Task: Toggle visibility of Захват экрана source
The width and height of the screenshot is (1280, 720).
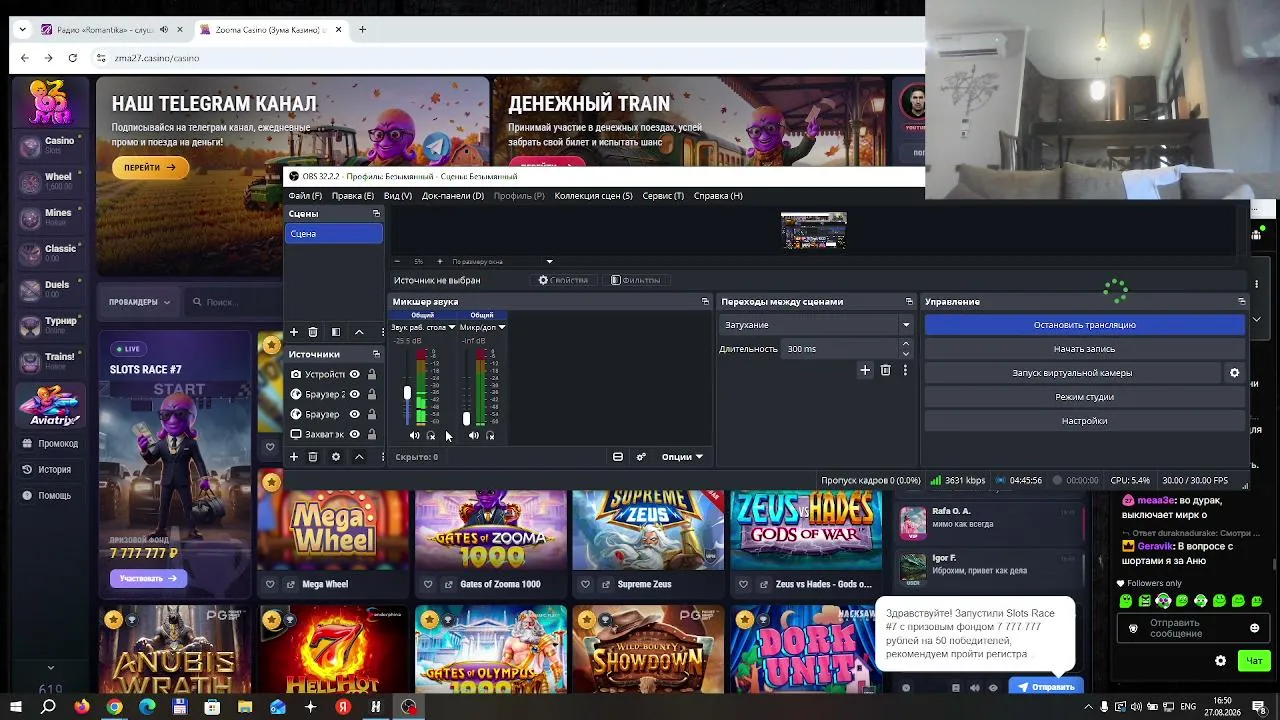Action: tap(354, 435)
